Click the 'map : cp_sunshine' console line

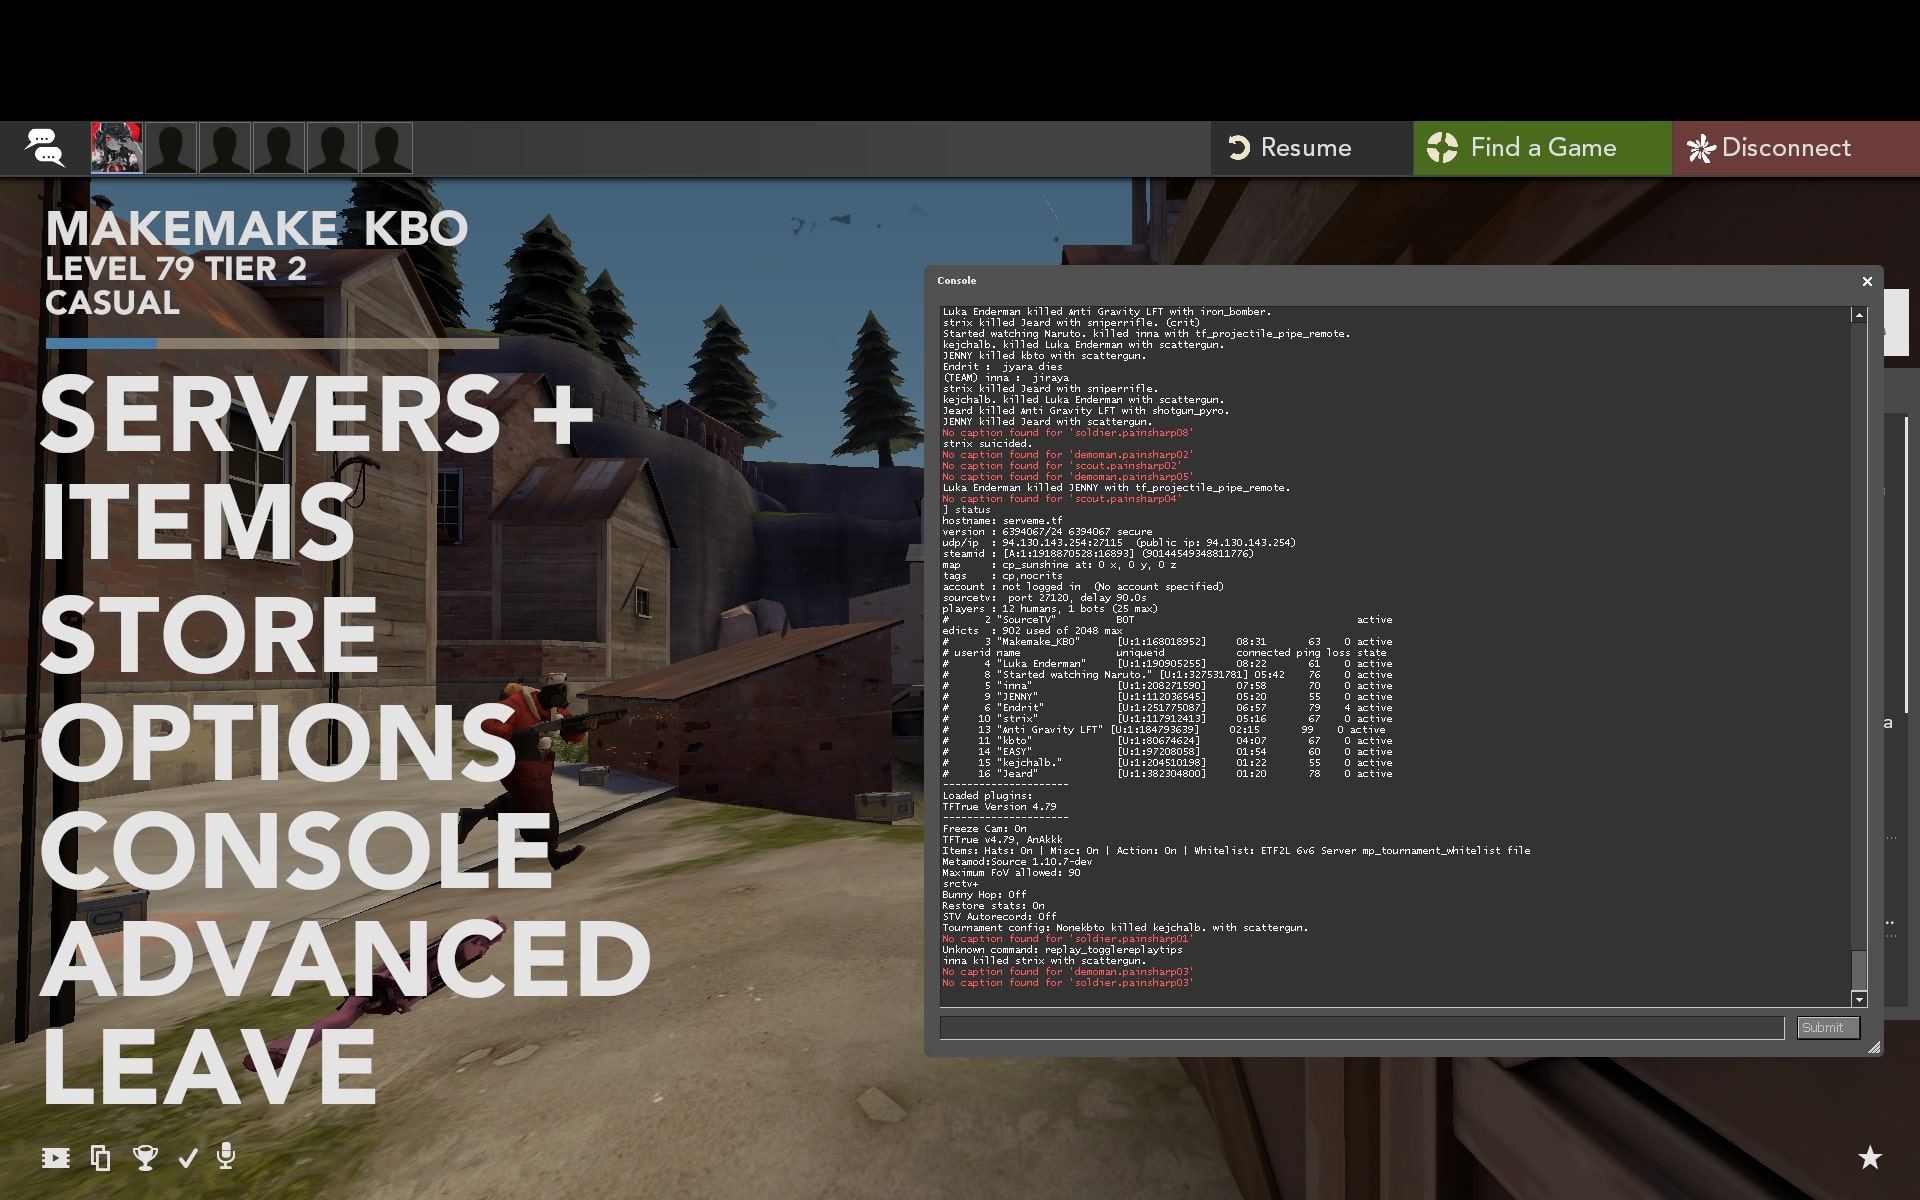coord(1059,565)
